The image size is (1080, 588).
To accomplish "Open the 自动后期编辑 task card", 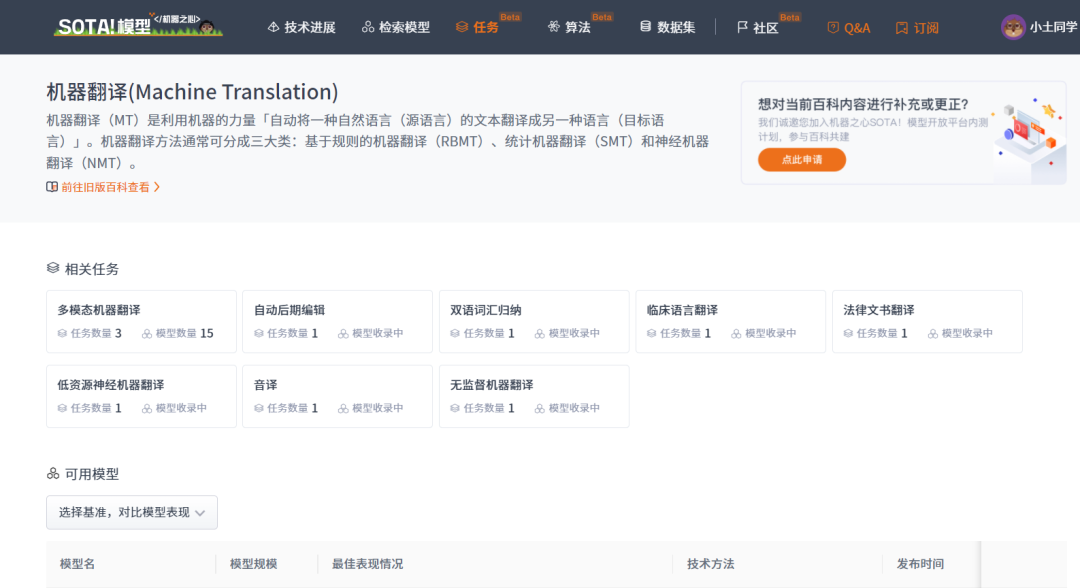I will pos(338,322).
